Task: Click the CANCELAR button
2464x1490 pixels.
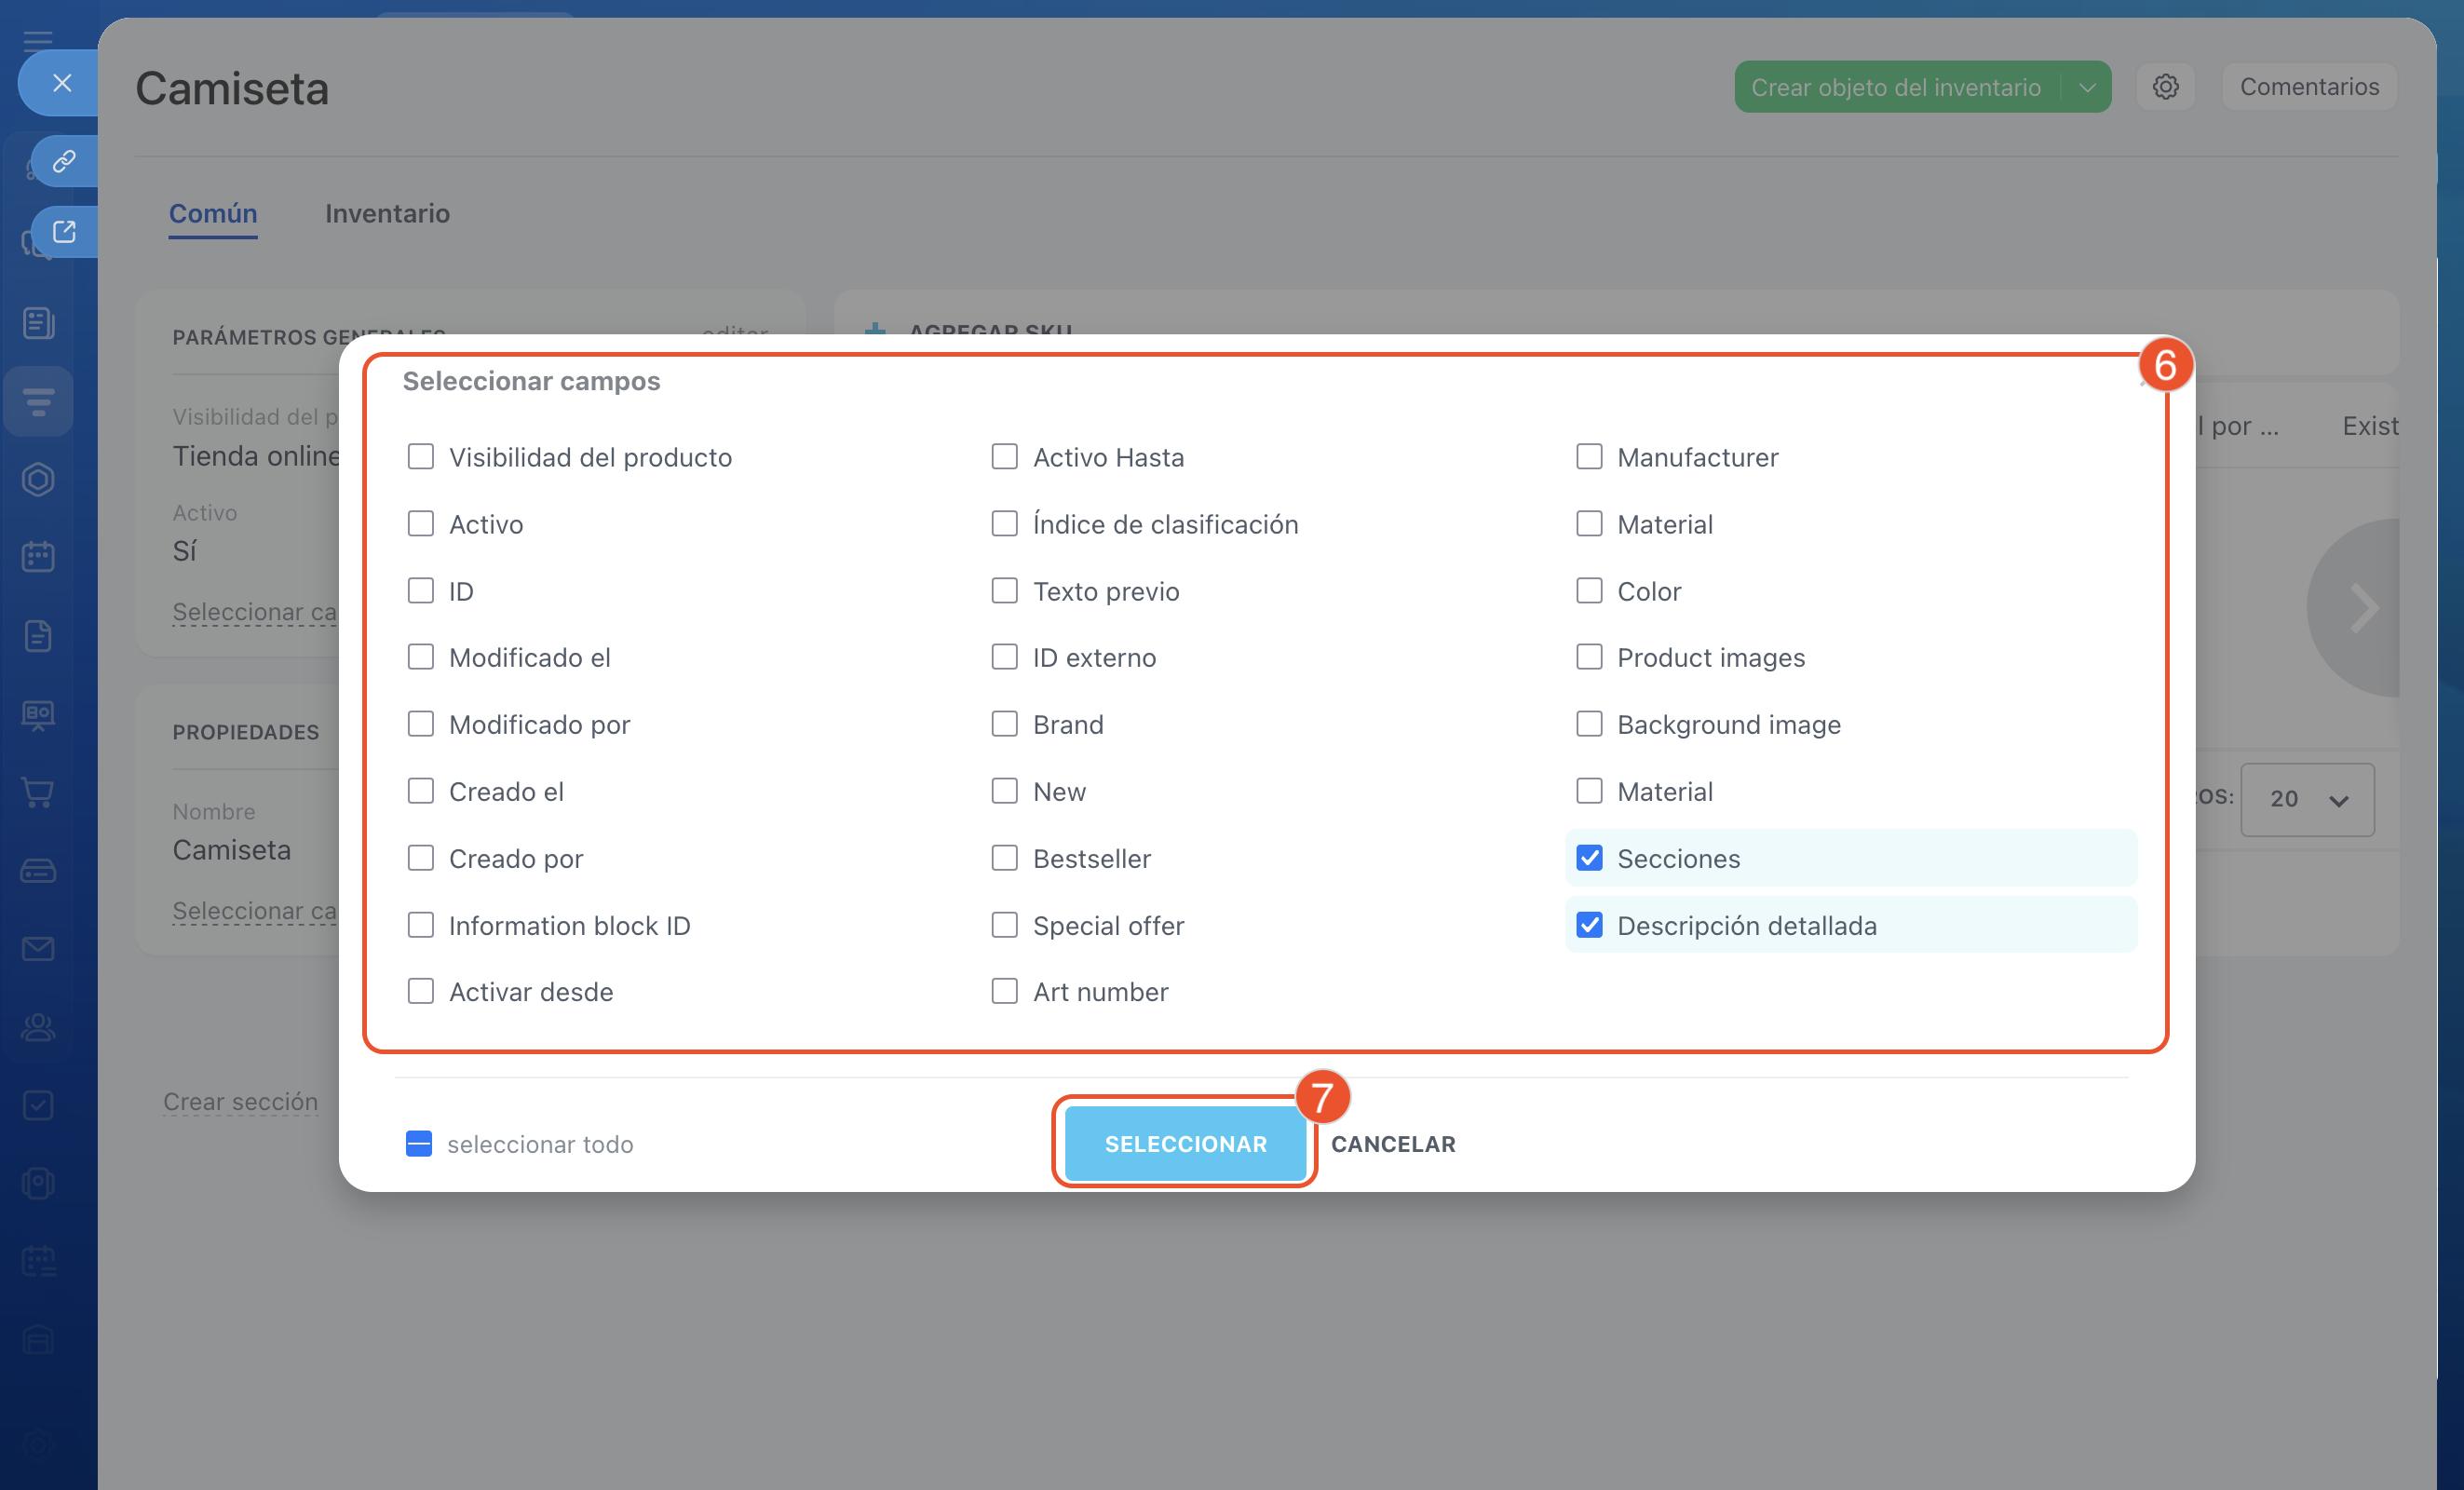Action: [x=1393, y=1144]
